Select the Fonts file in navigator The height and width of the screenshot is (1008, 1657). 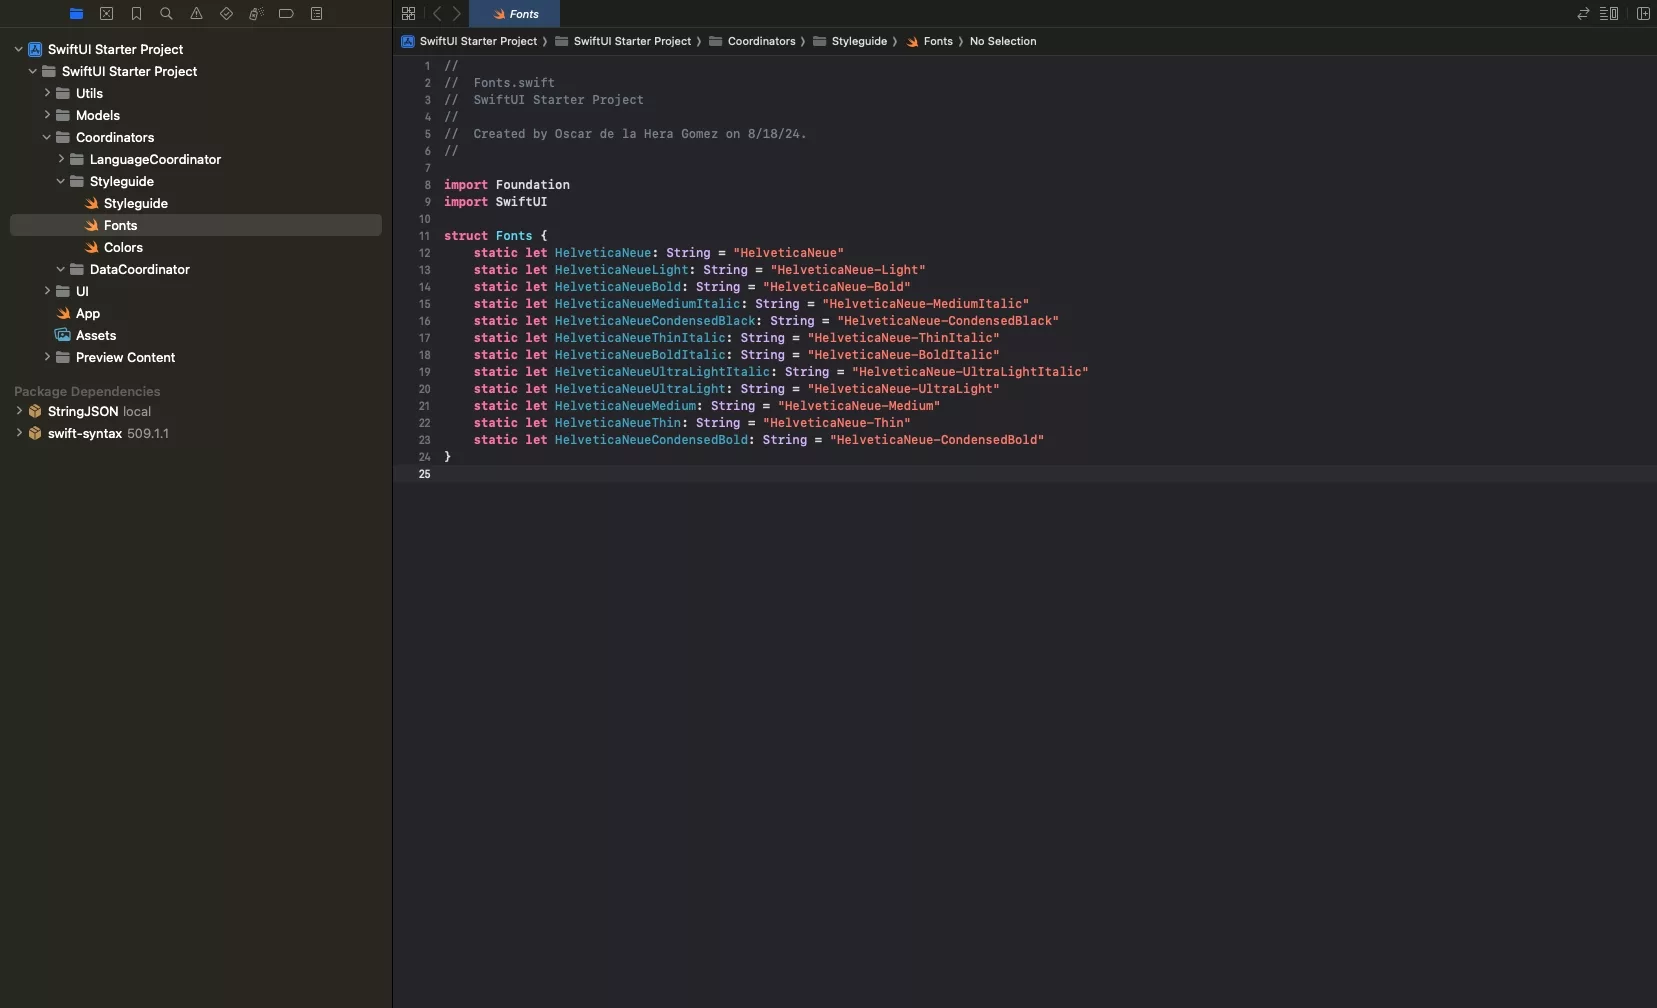(x=196, y=225)
